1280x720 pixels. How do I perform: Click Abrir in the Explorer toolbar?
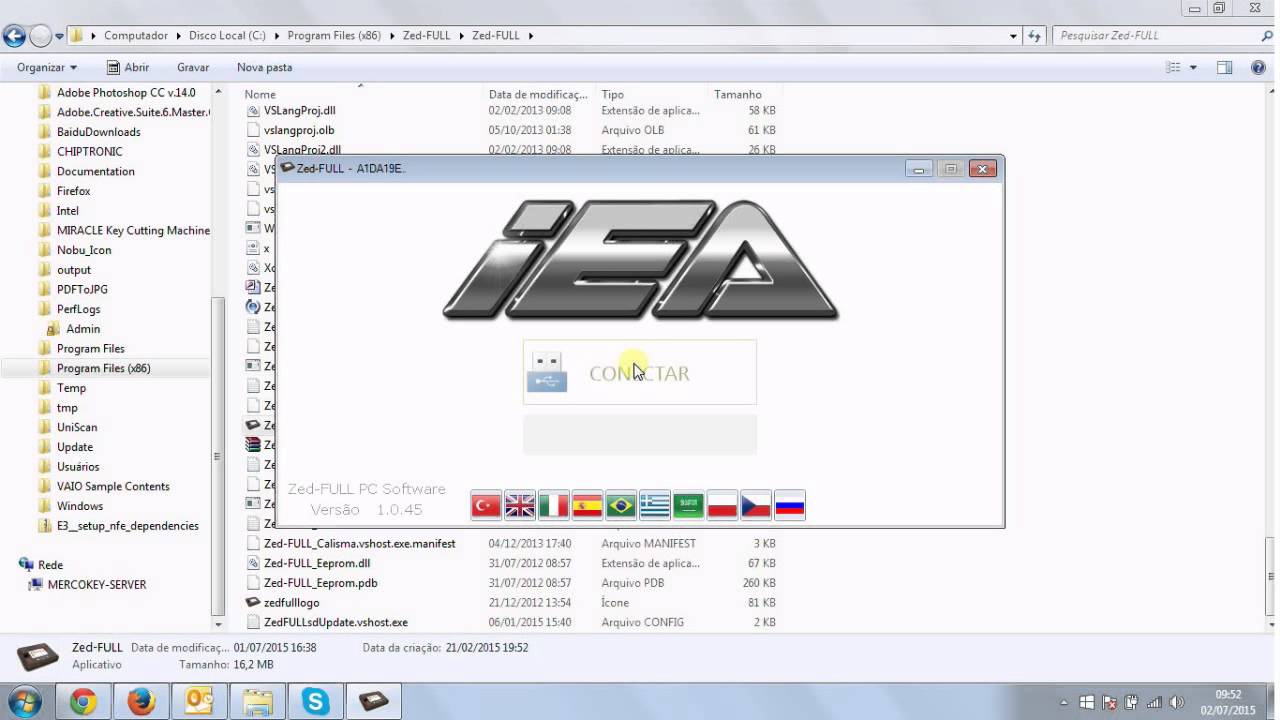click(x=128, y=67)
